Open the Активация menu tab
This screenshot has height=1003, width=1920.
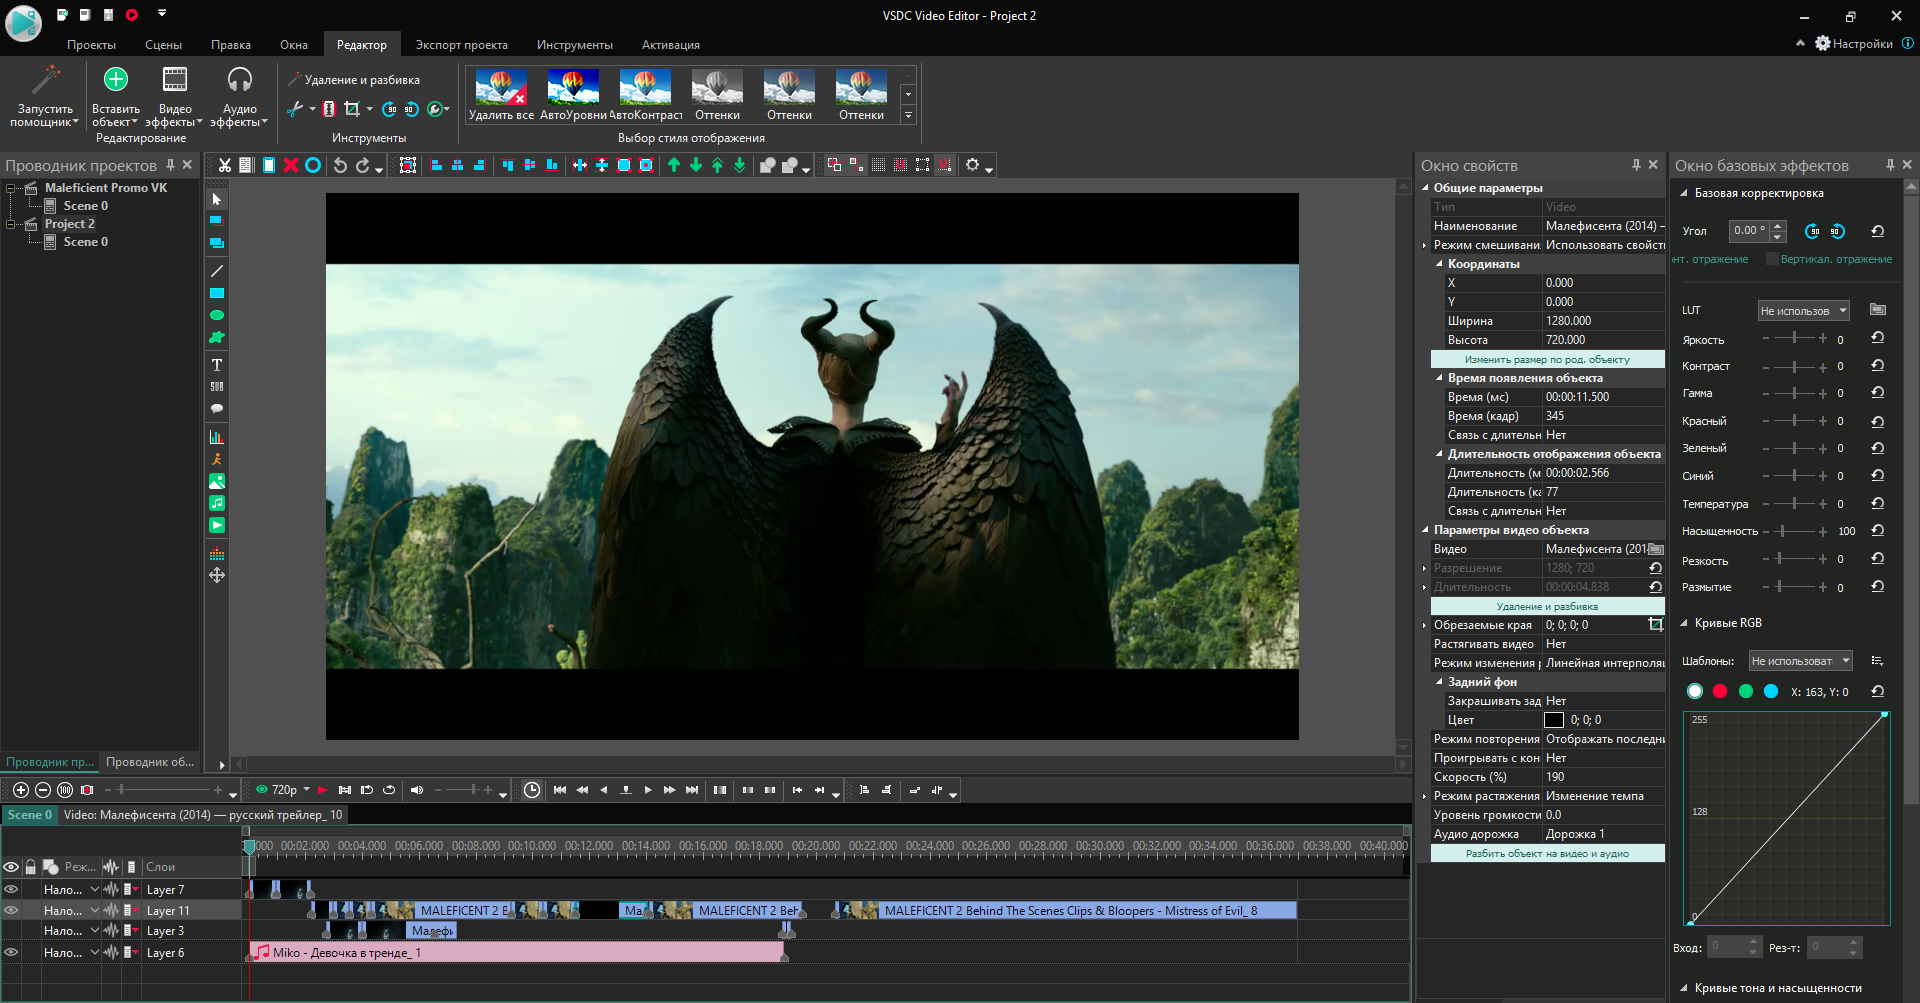pyautogui.click(x=670, y=45)
